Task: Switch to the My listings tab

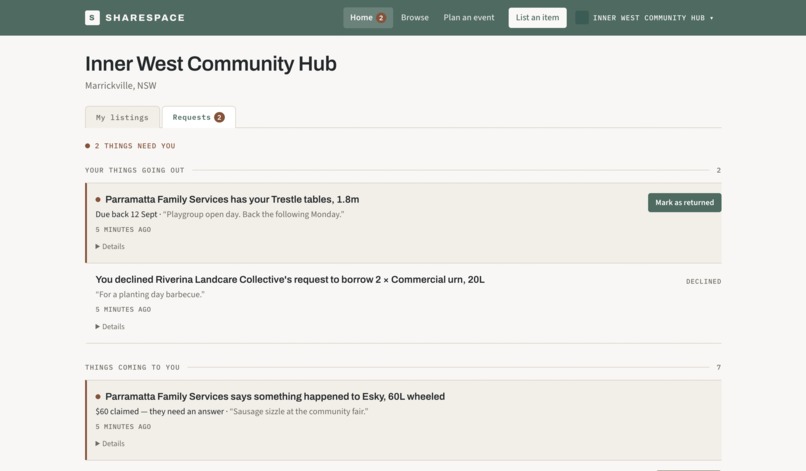Action: (122, 117)
